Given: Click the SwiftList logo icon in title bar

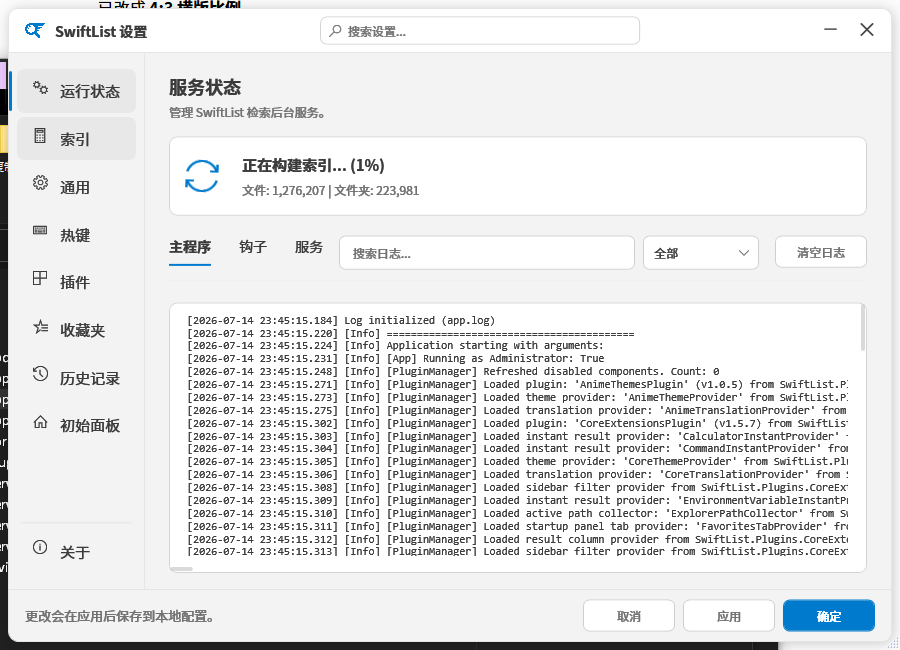Looking at the screenshot, I should (x=34, y=30).
